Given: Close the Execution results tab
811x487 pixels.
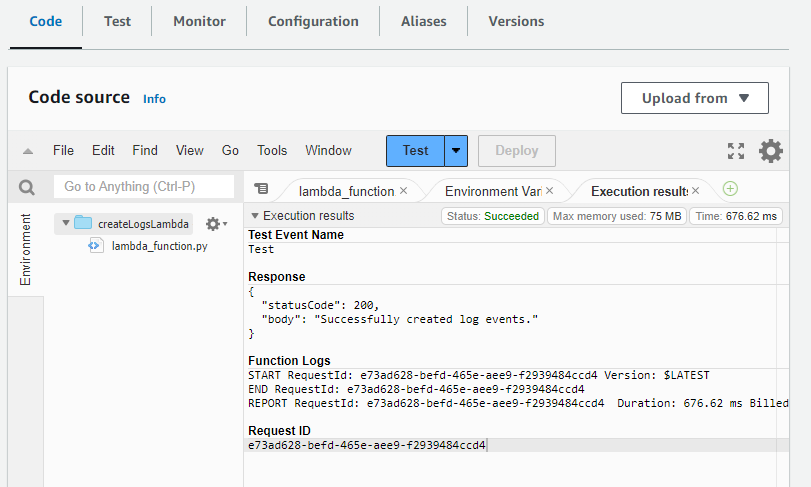Looking at the screenshot, I should 695,190.
